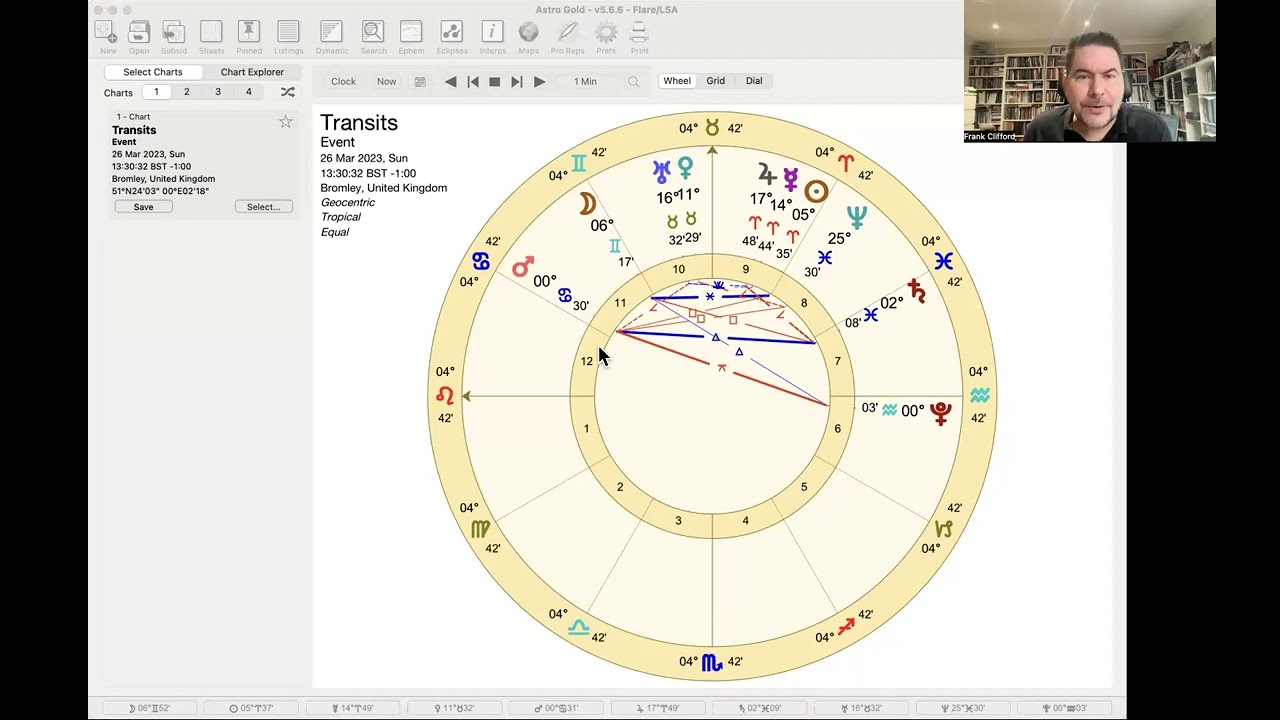Click Moon position 06°52' in status bar
Viewport: 1280px width, 720px height.
pyautogui.click(x=149, y=708)
